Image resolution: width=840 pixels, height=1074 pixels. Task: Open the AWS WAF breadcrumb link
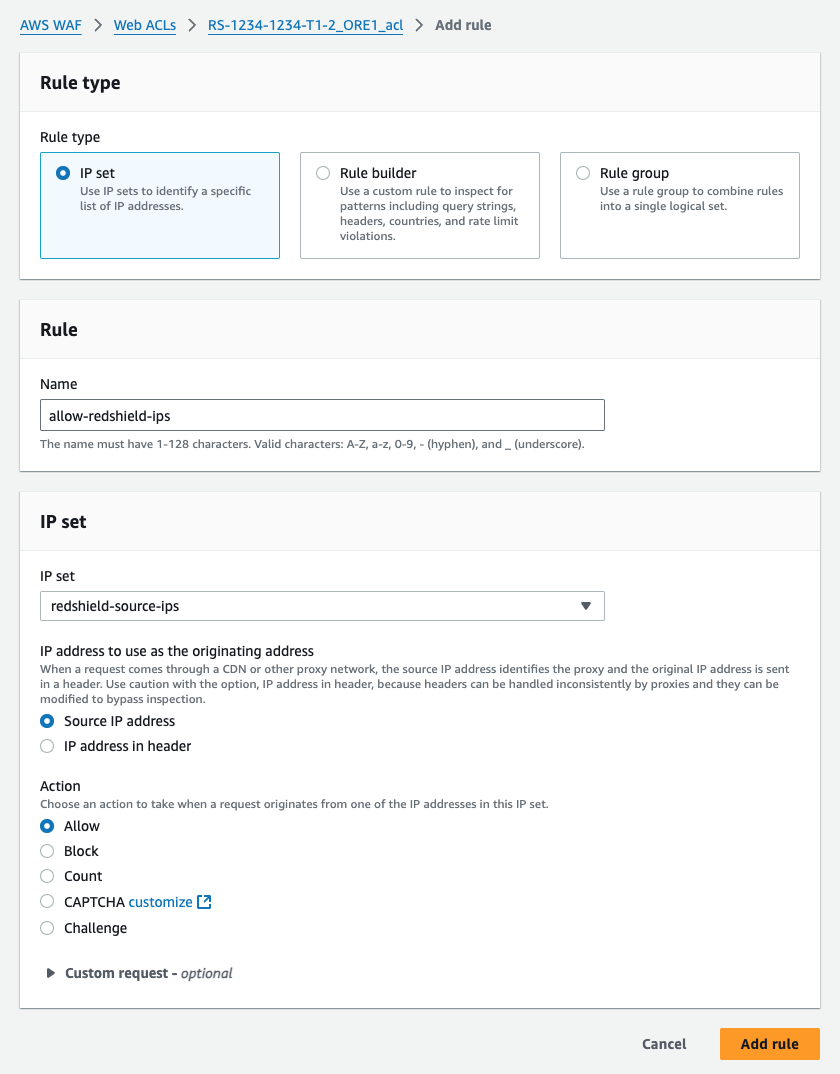pos(49,25)
